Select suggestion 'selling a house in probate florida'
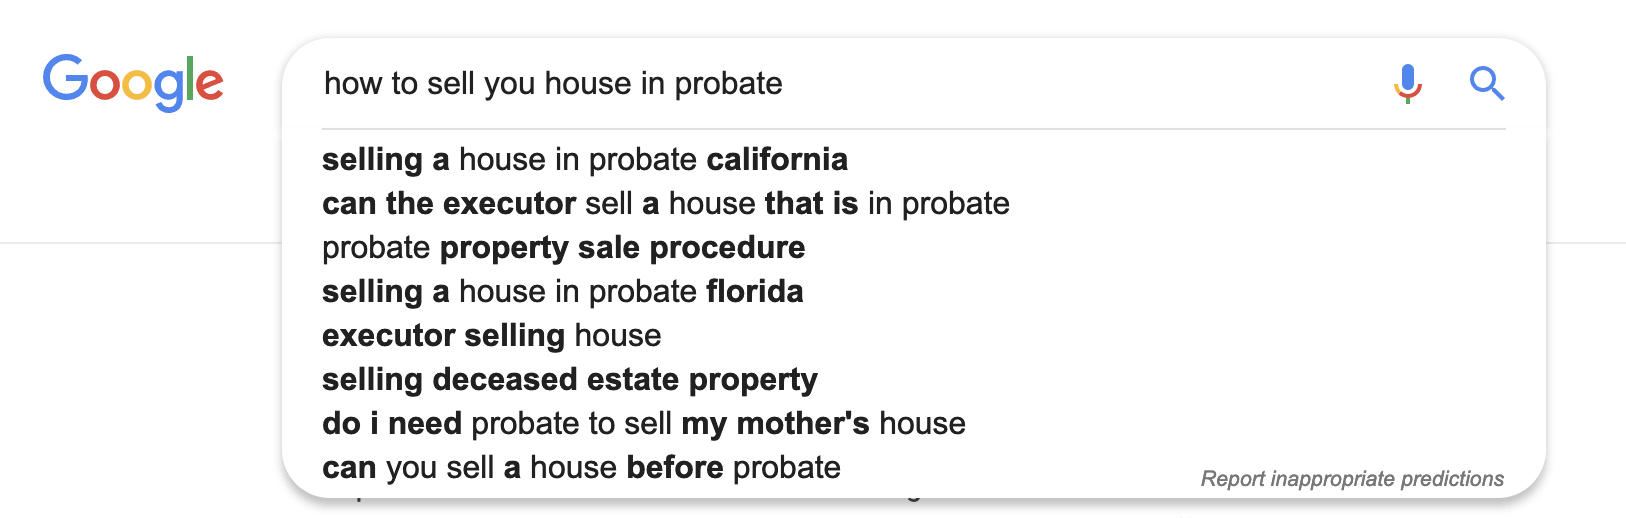This screenshot has width=1626, height=518. [913, 292]
